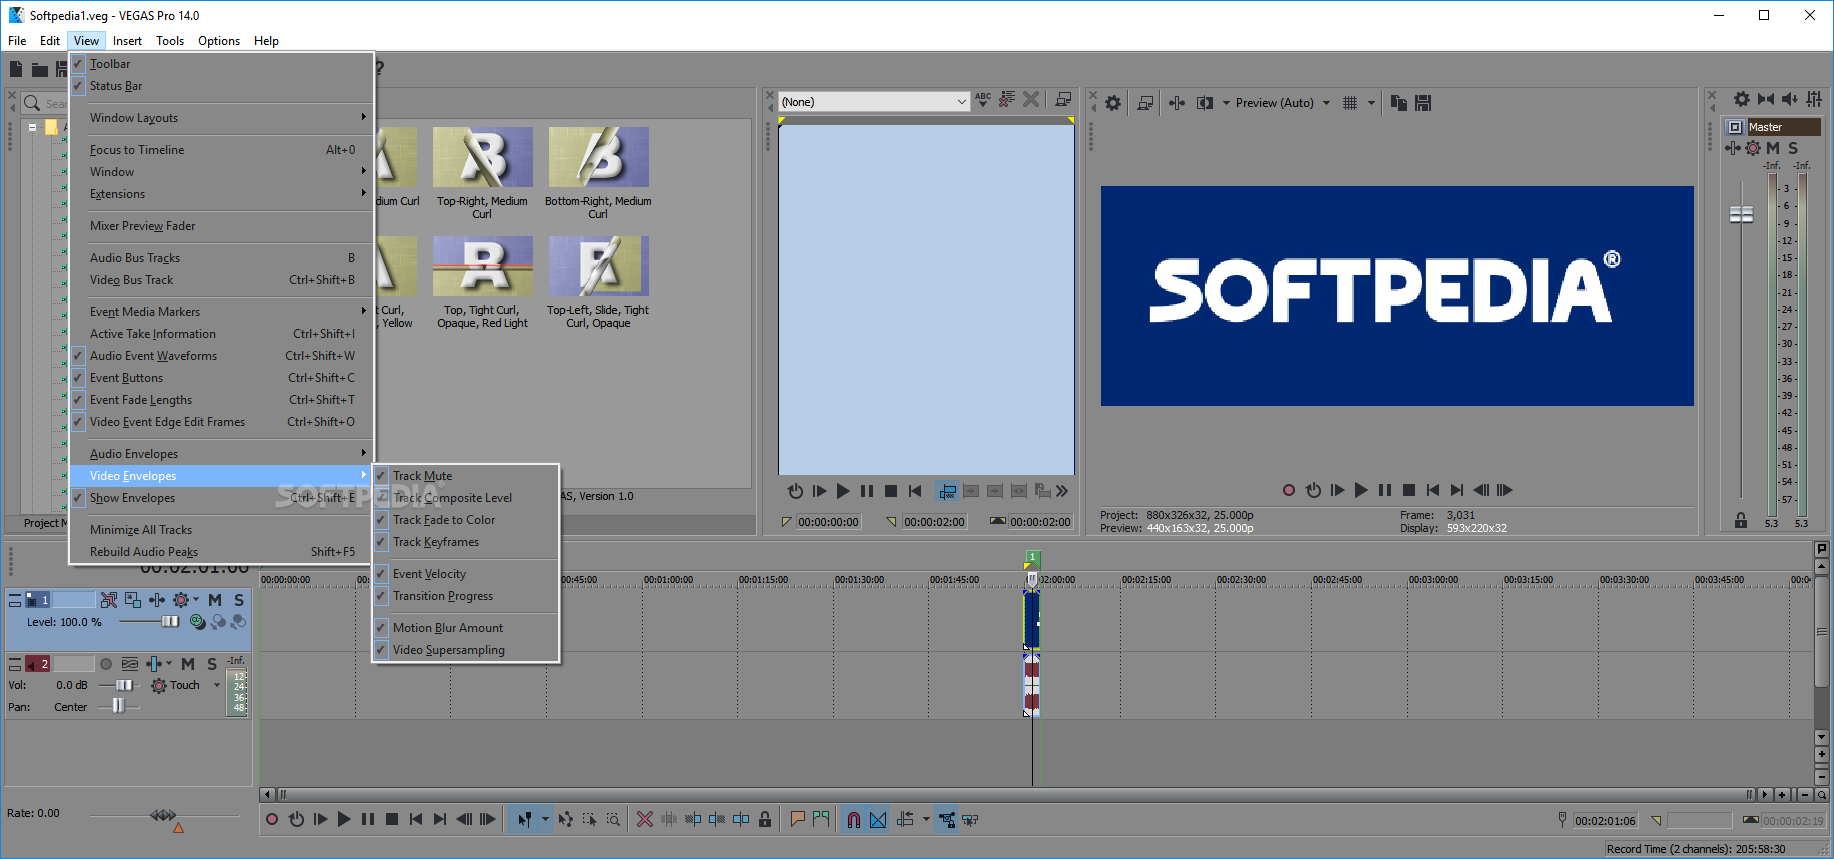
Task: Toggle the Event Velocity checkbox
Action: [381, 574]
